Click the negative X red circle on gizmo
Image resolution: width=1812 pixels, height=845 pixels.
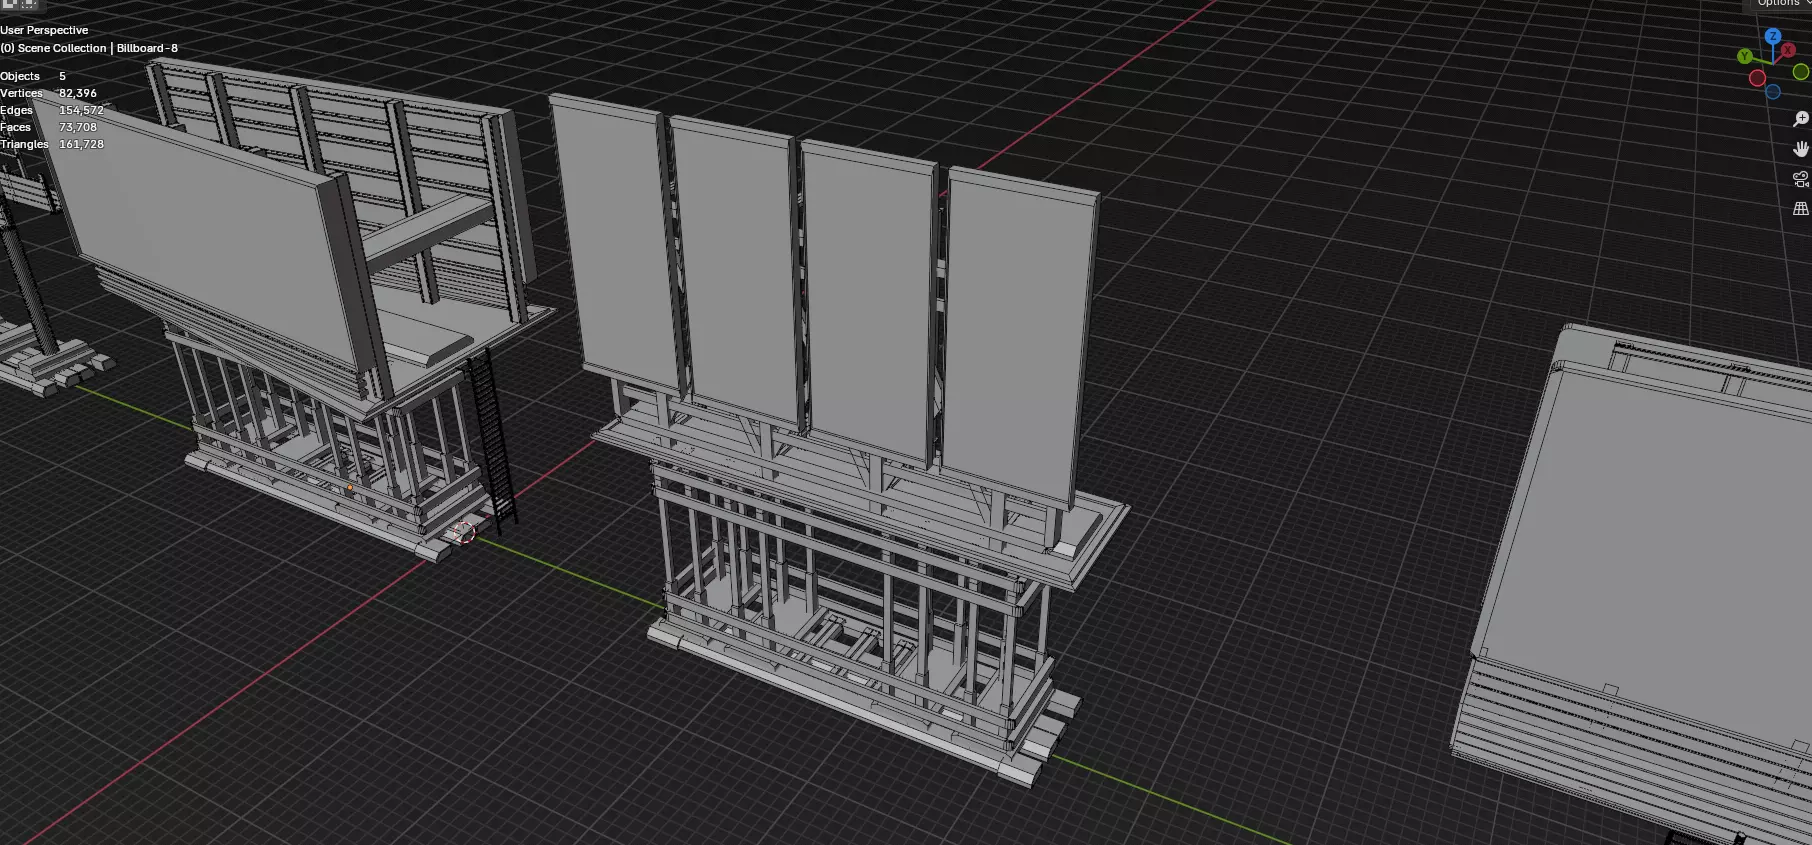tap(1757, 78)
